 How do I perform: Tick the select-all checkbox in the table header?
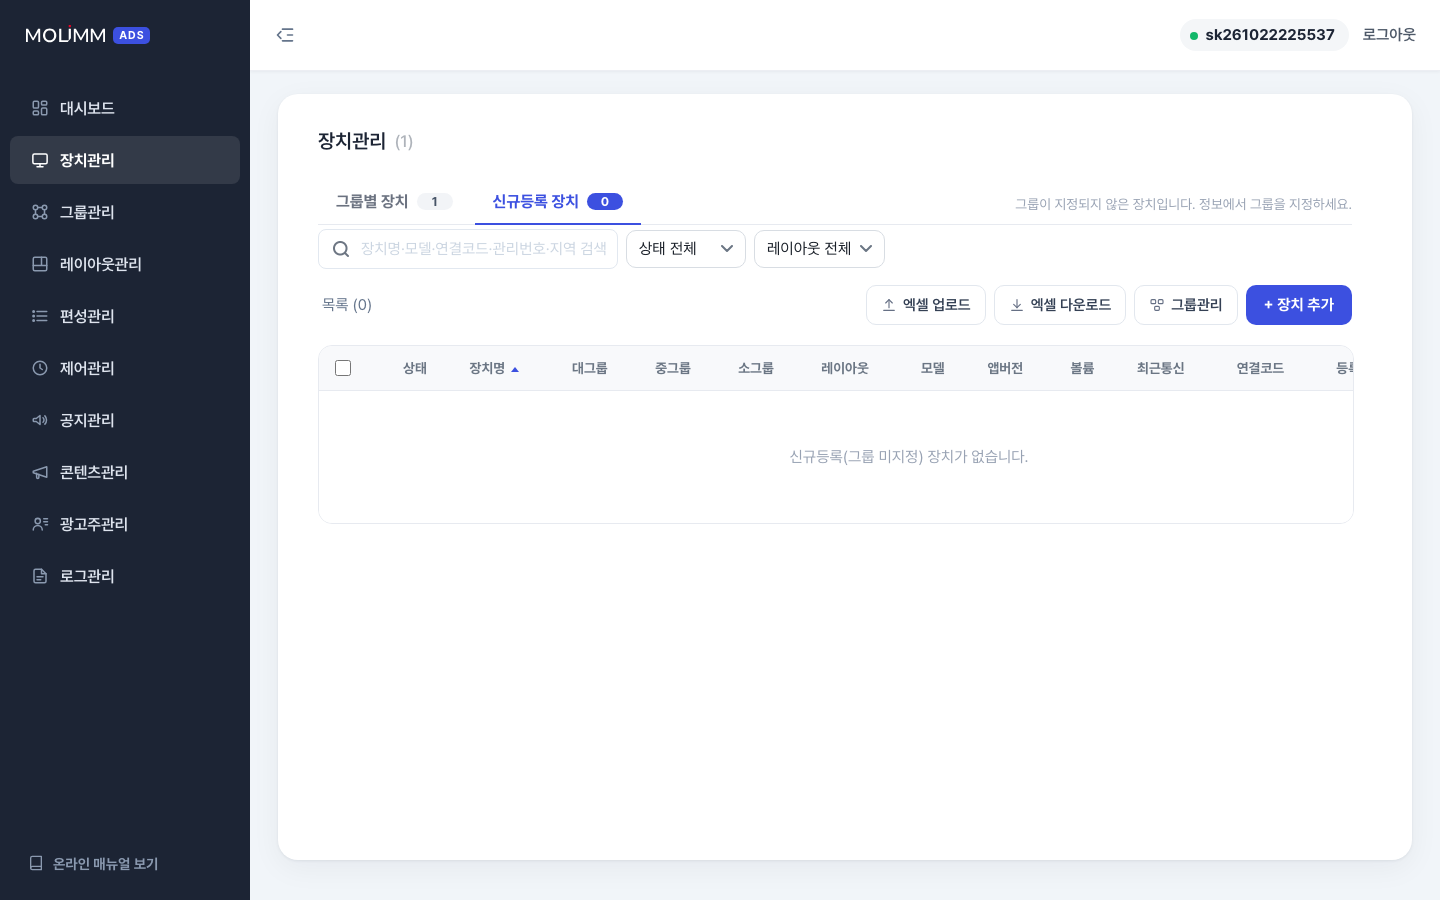coord(343,368)
